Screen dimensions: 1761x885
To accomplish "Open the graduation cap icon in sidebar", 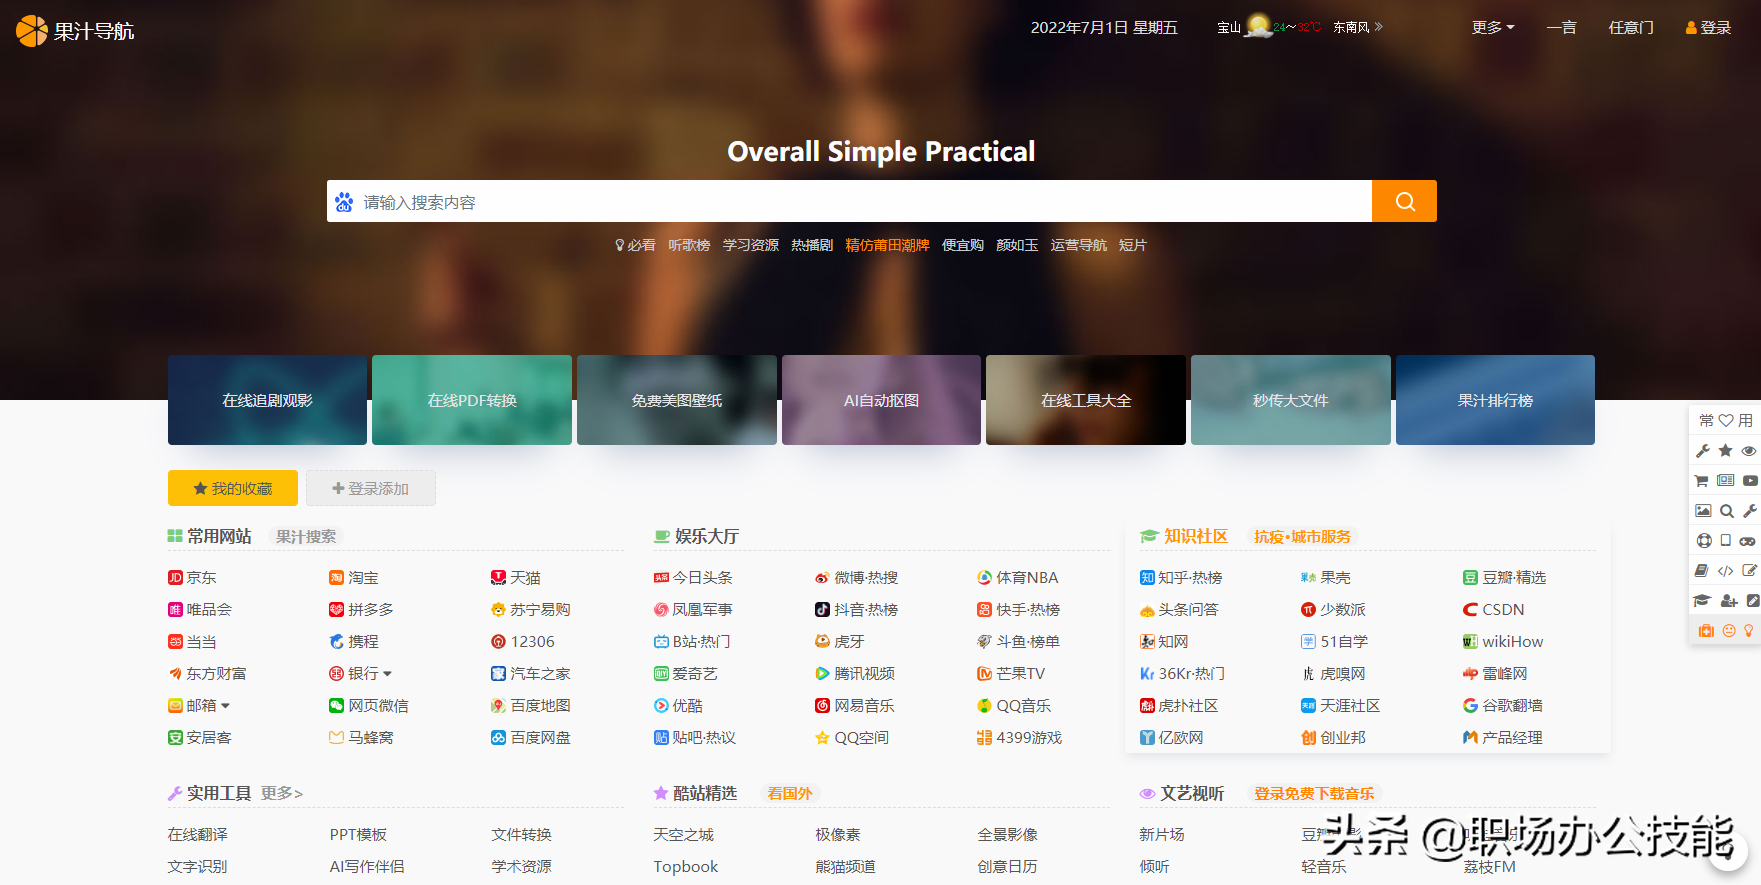I will click(1702, 601).
